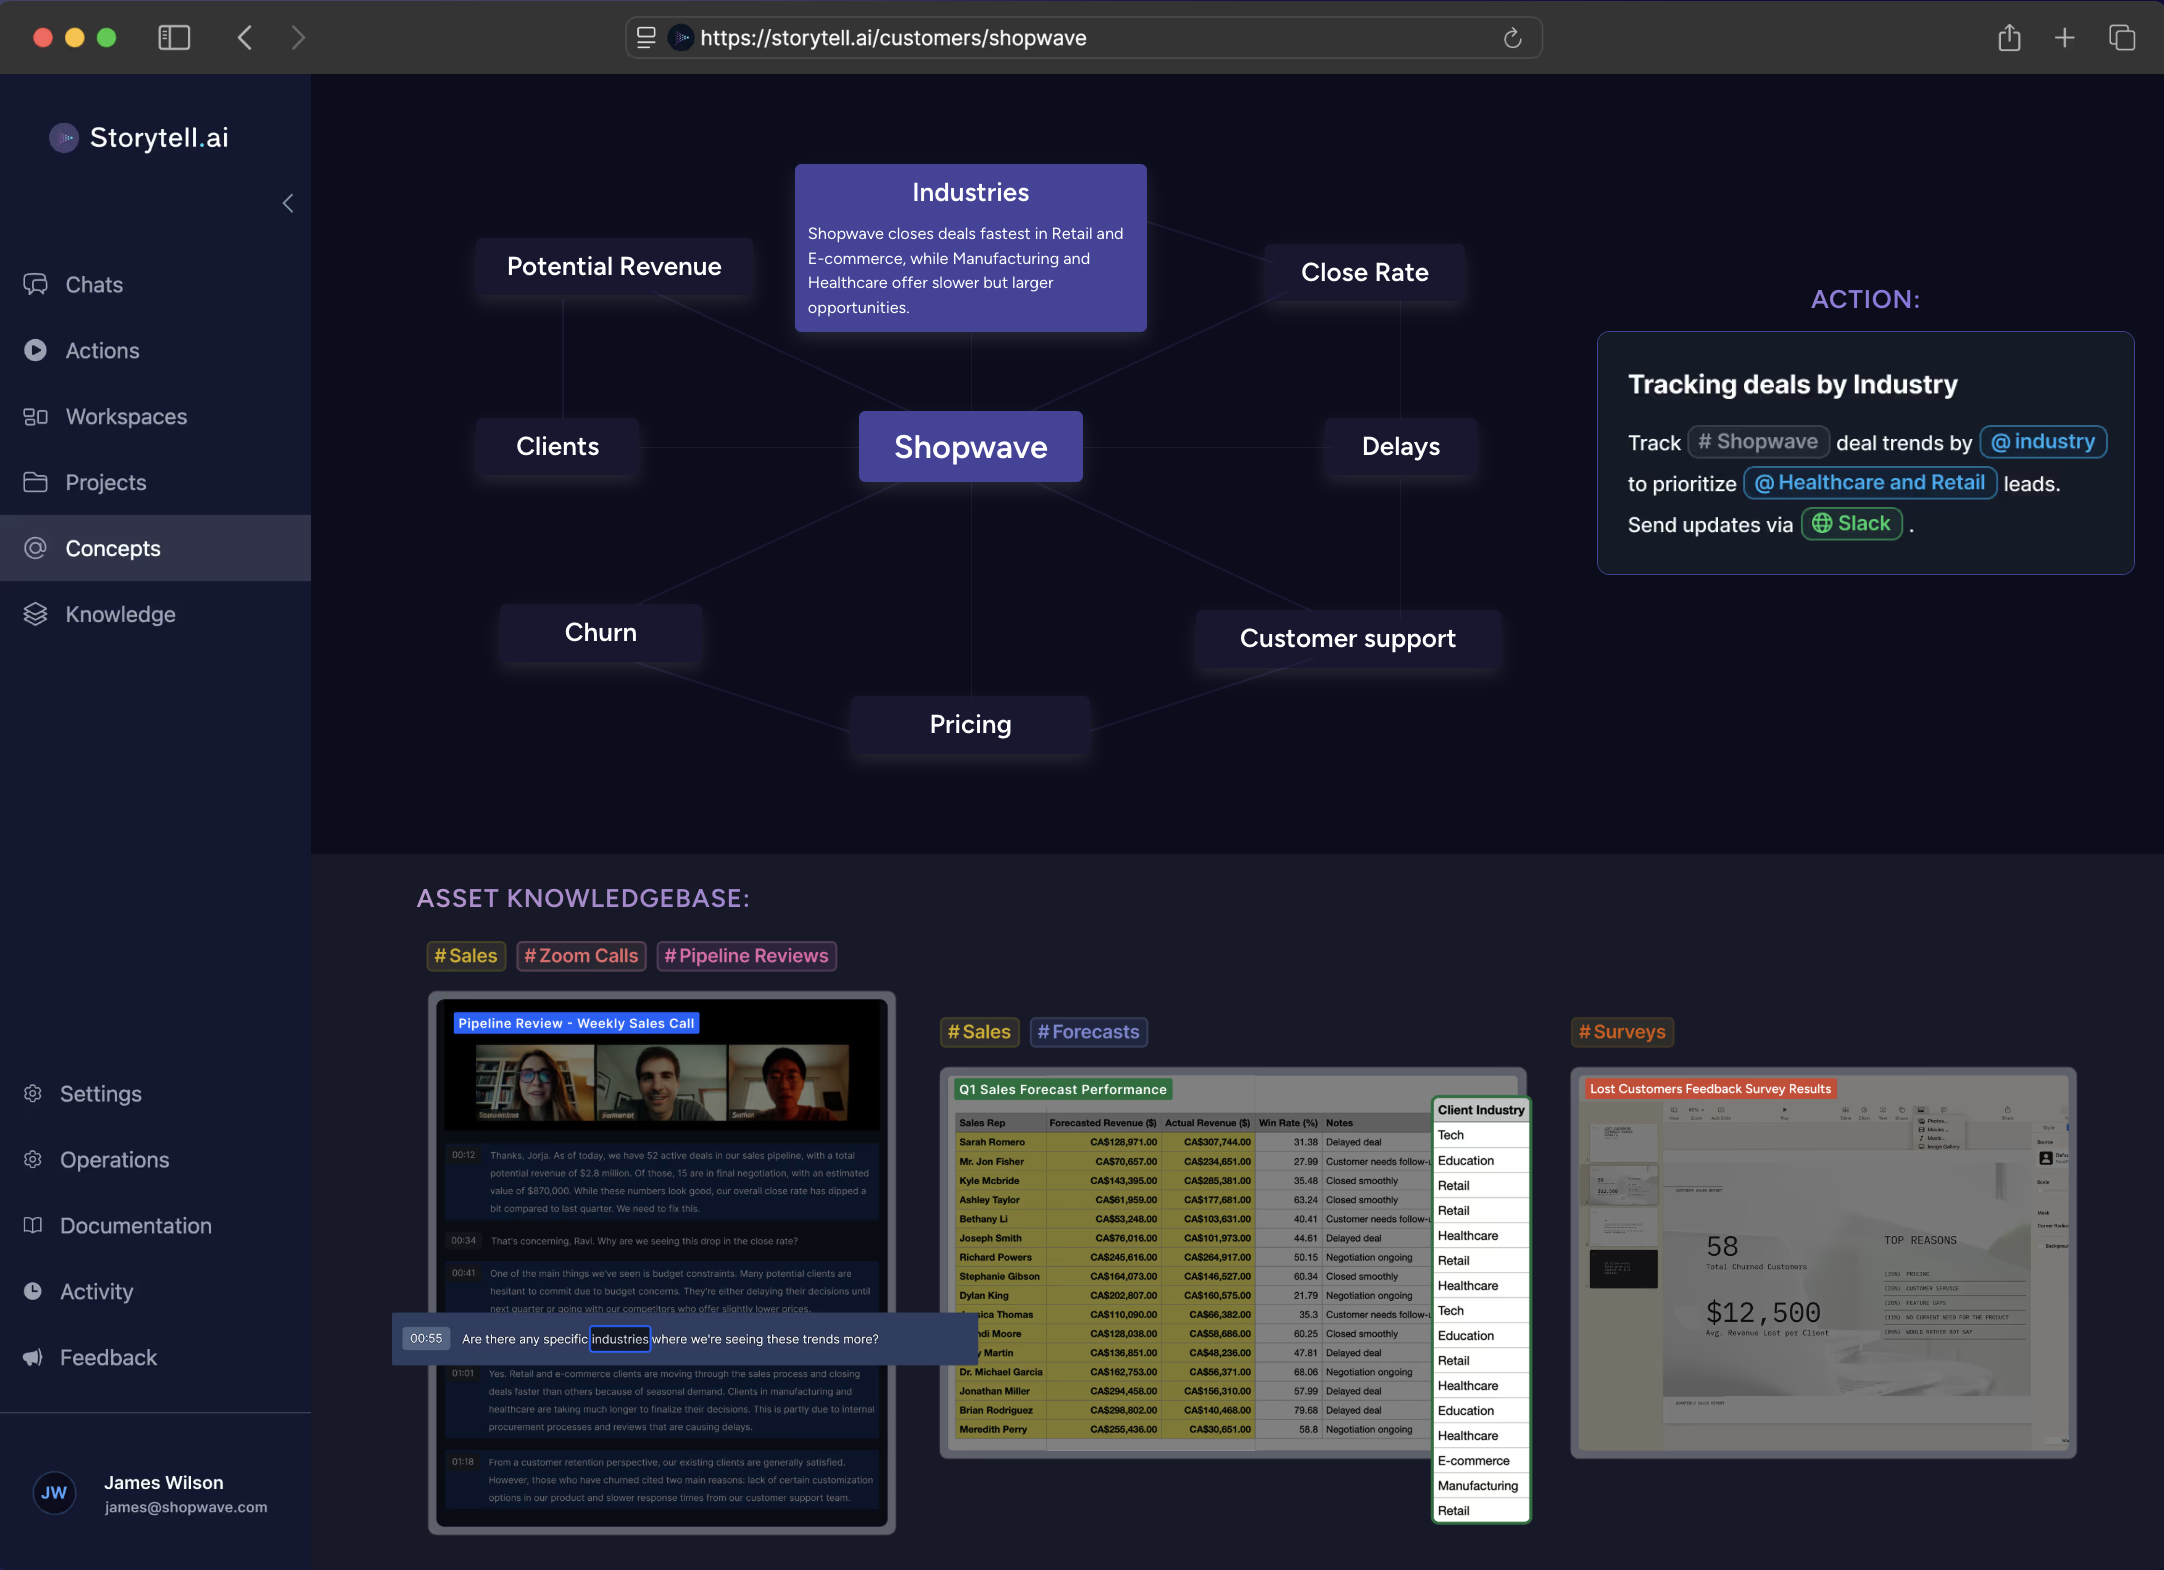Click the Pipeline Reviews hashtag tag
The height and width of the screenshot is (1570, 2164).
[746, 956]
